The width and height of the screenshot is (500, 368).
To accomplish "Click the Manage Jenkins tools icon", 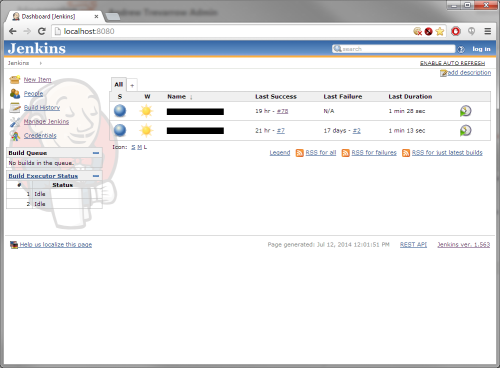I will (x=15, y=122).
